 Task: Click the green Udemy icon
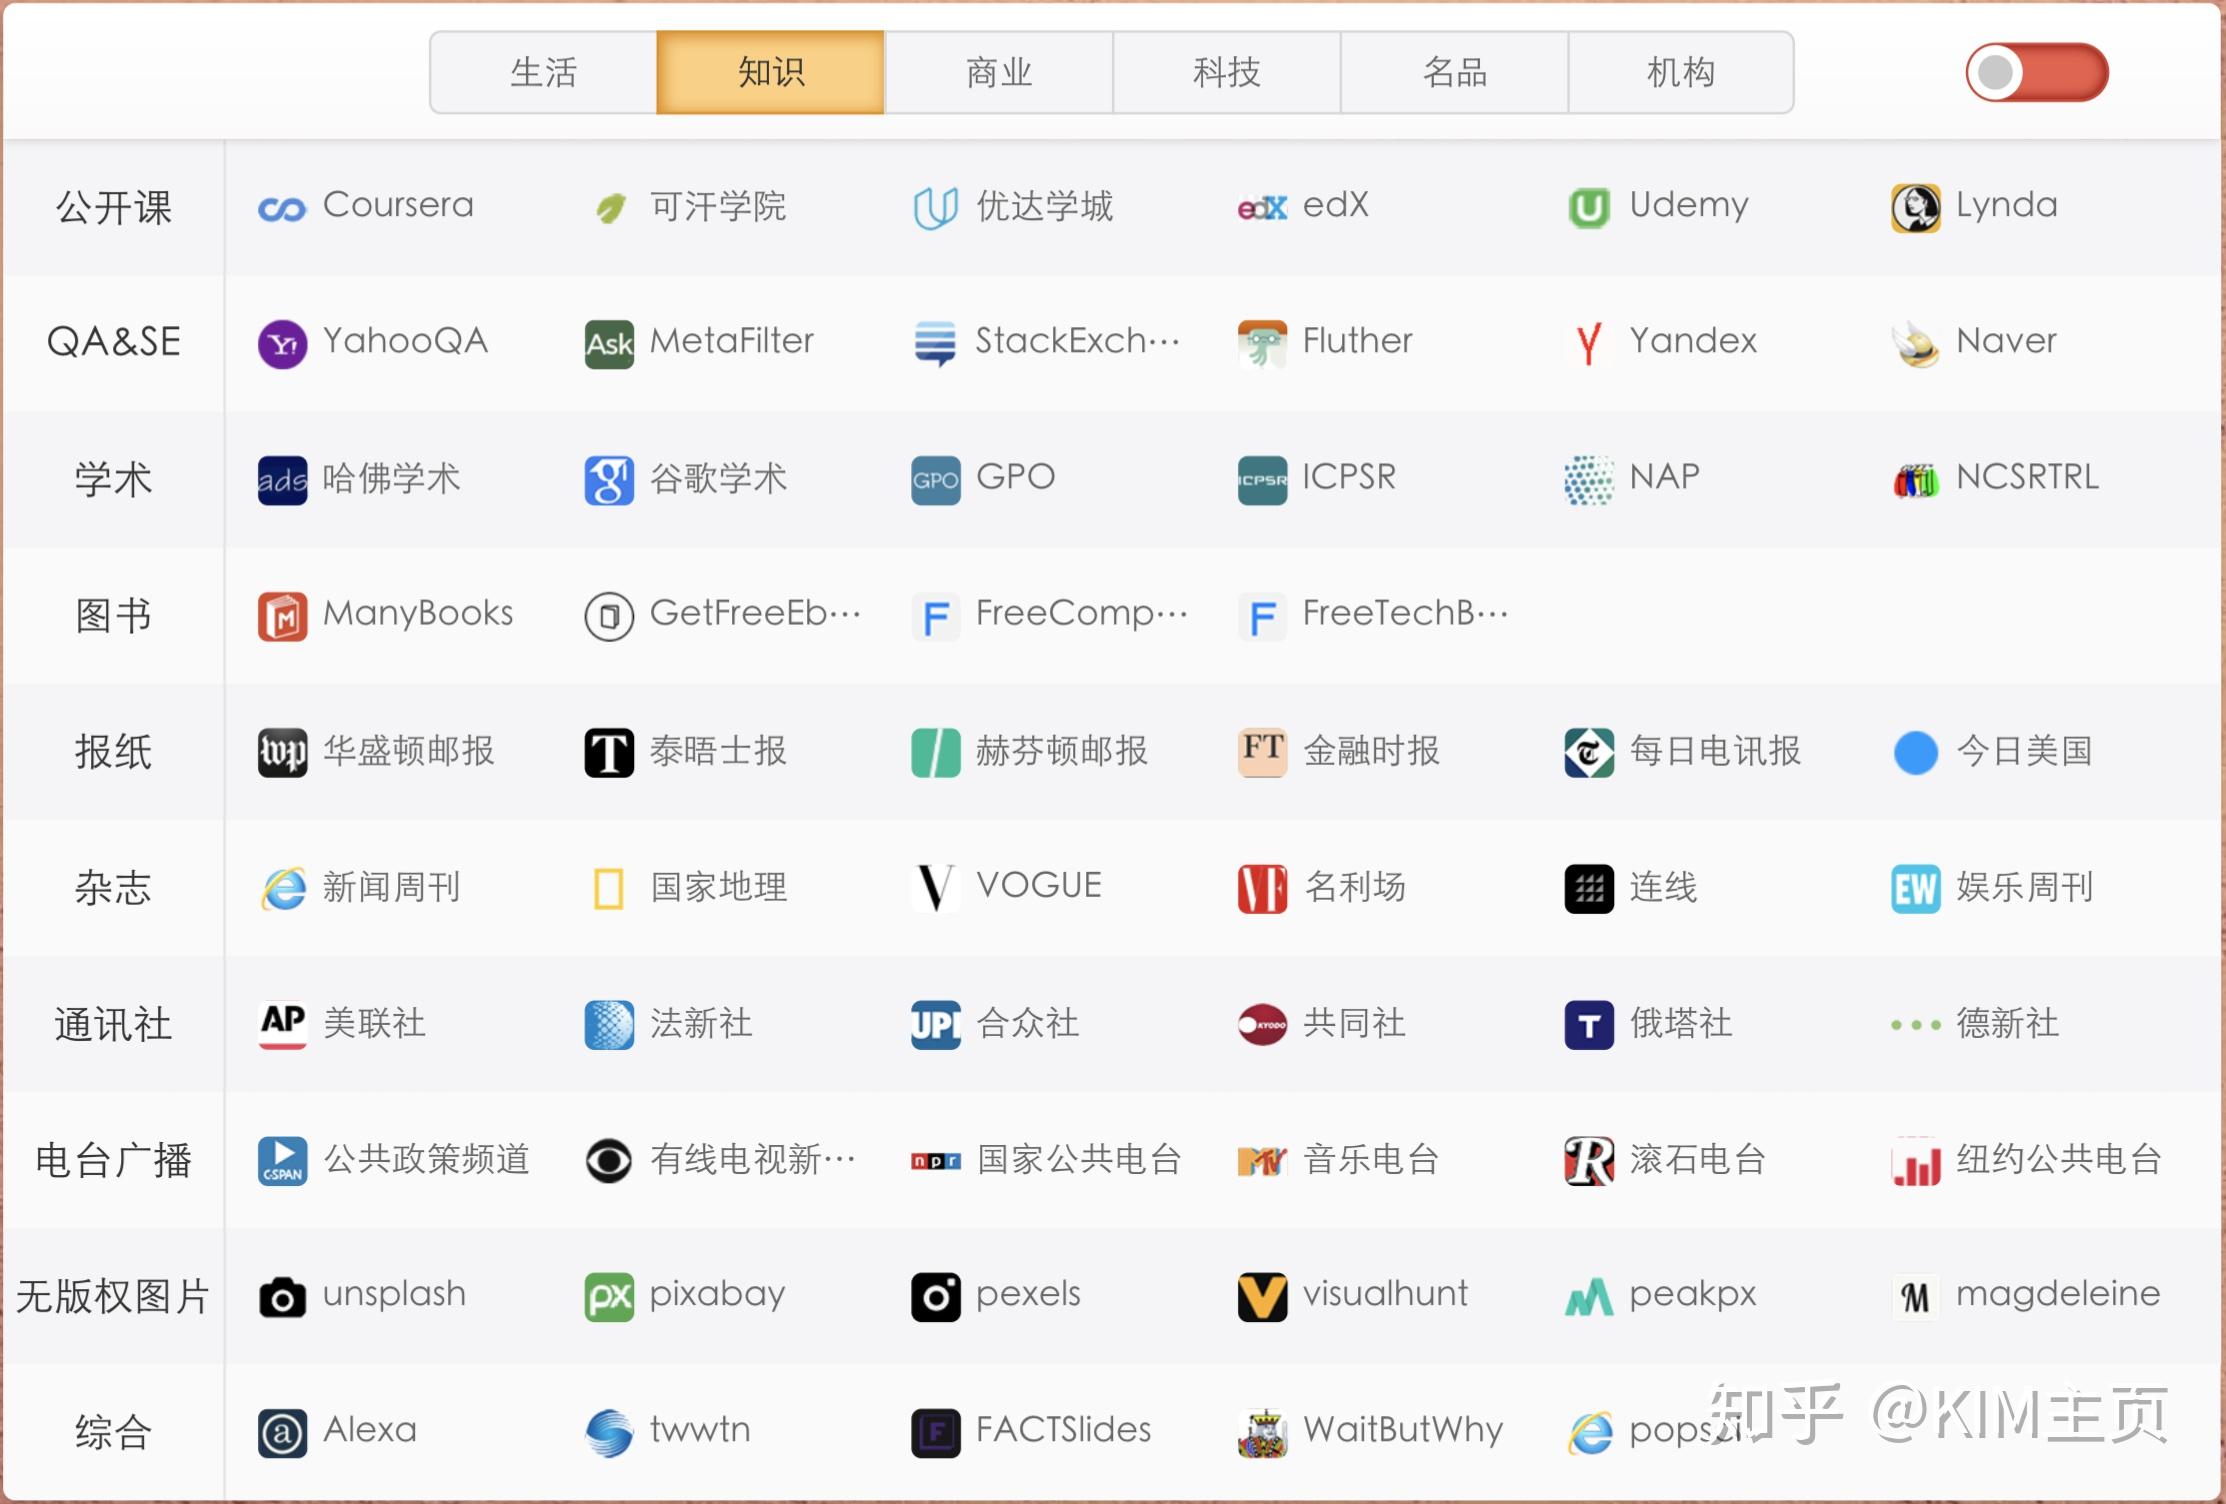tap(1589, 208)
